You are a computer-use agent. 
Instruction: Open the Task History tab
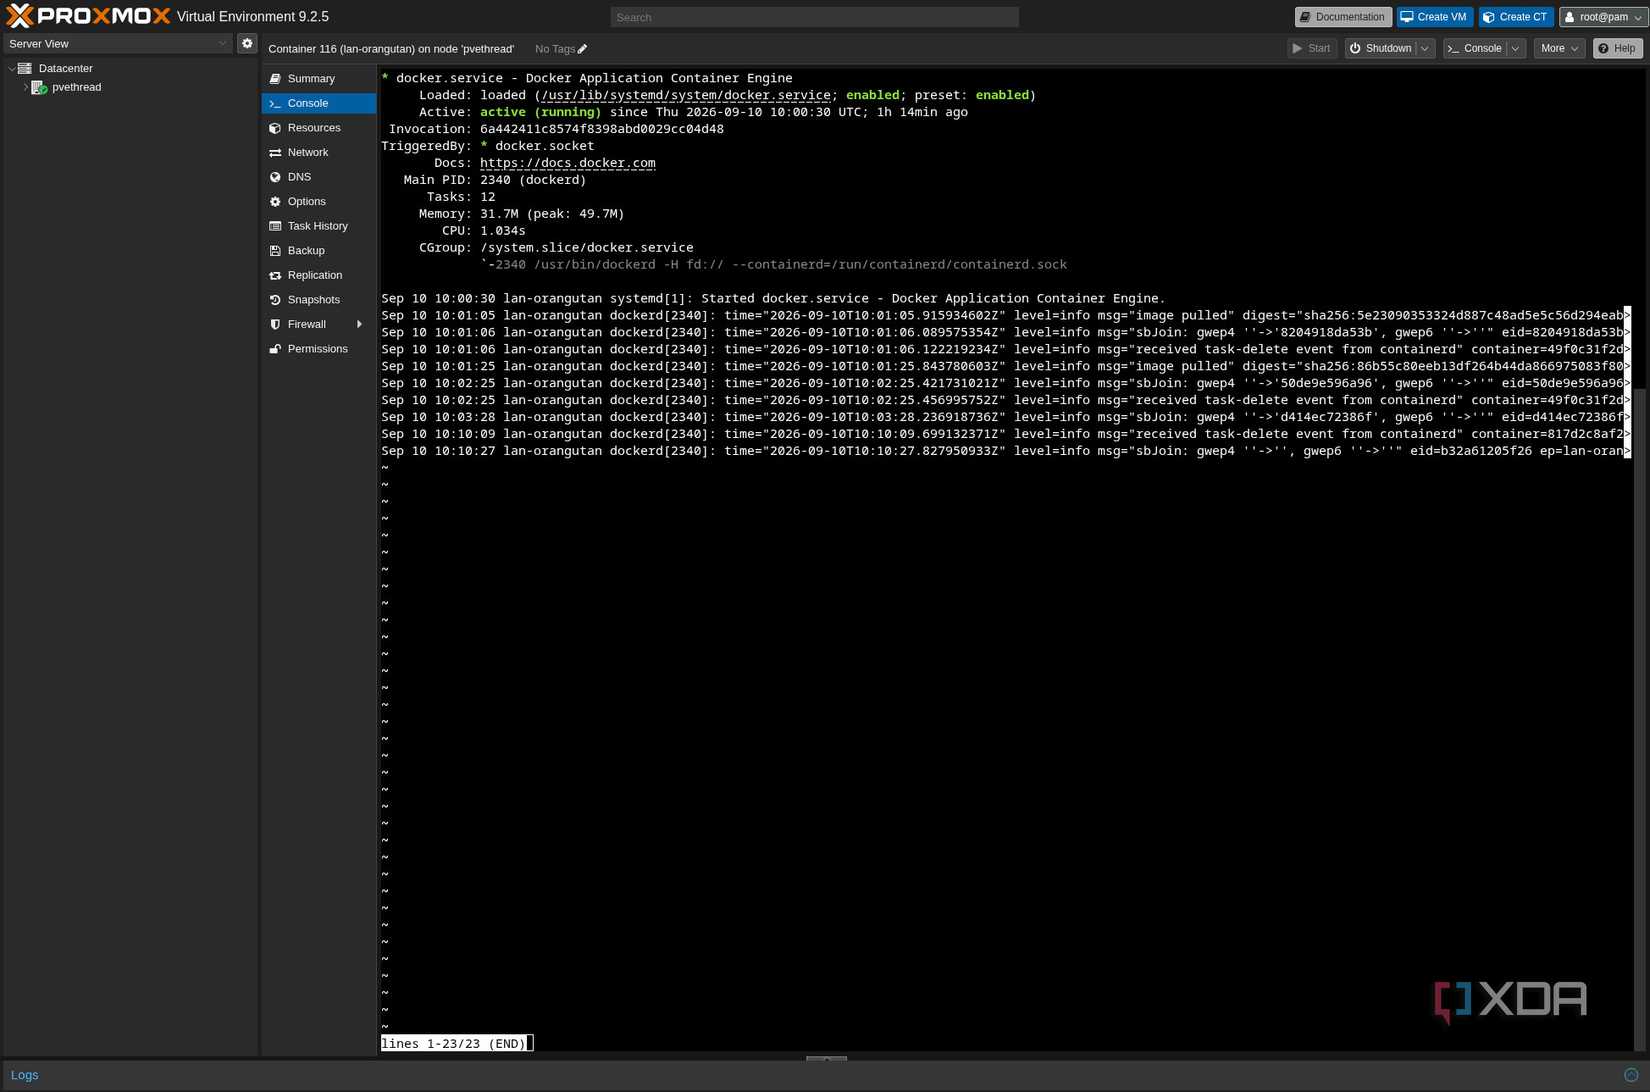(x=319, y=226)
